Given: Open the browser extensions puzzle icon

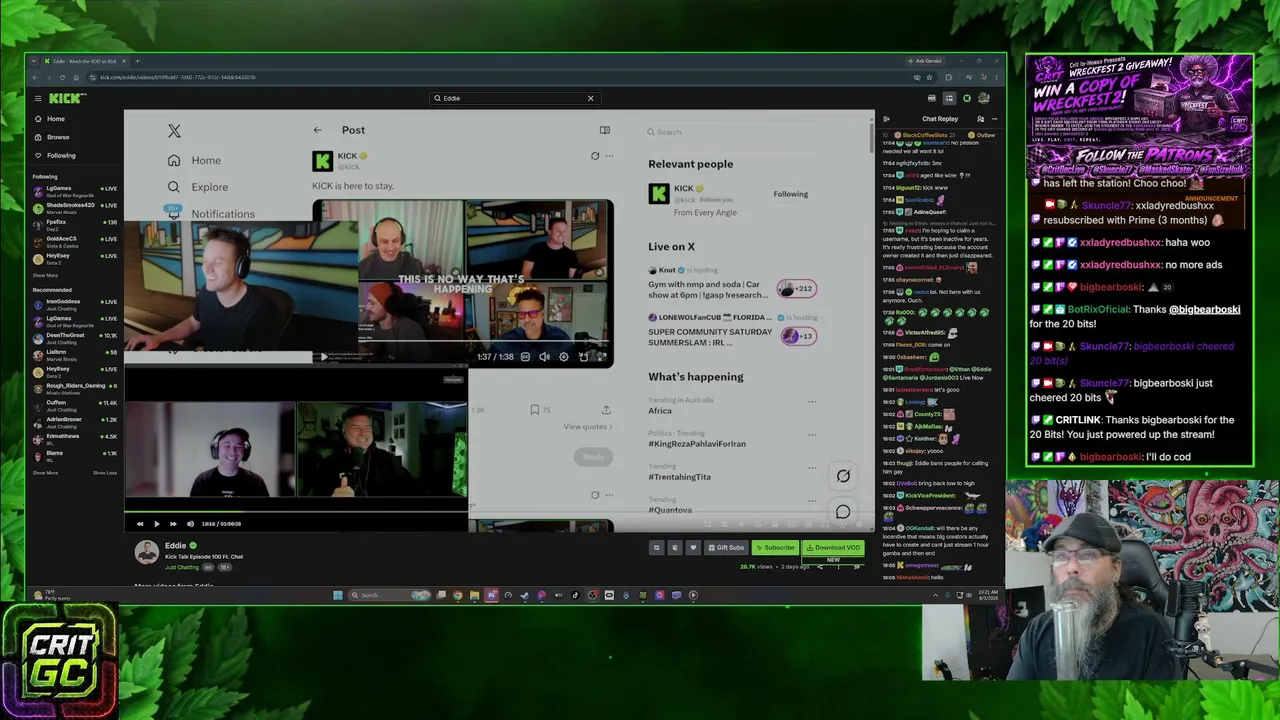Looking at the screenshot, I should point(949,77).
